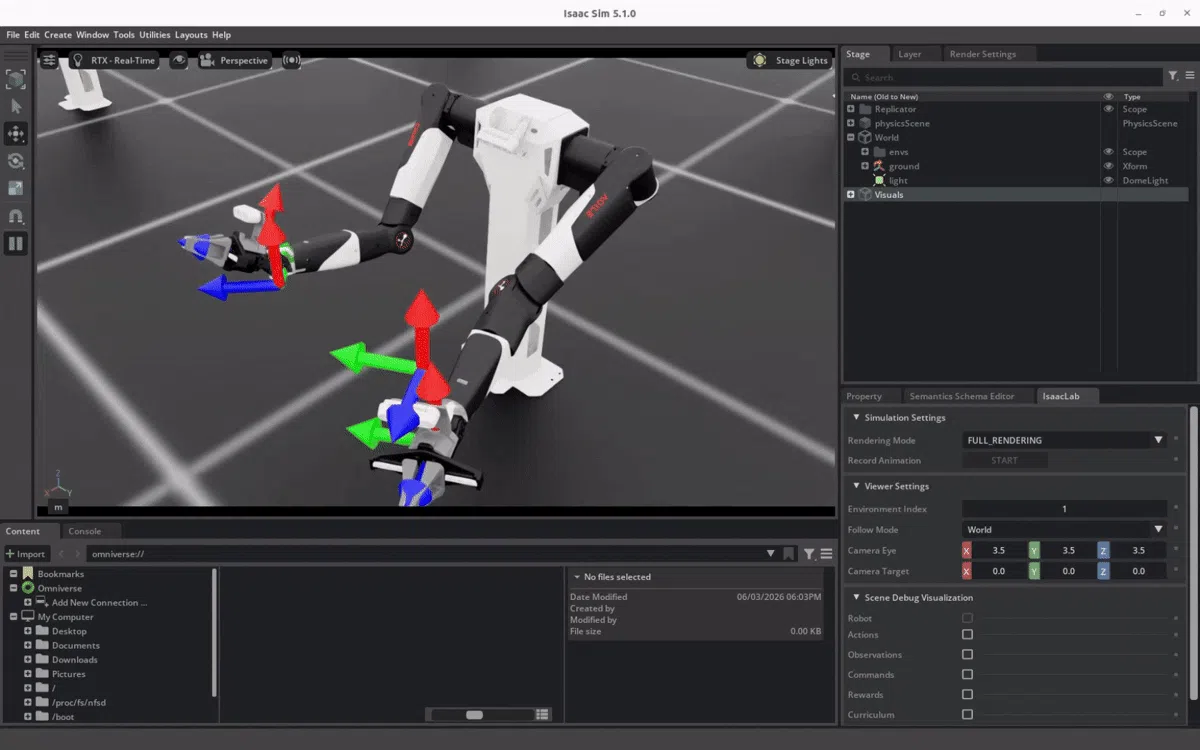Viewport: 1200px width, 750px height.
Task: Toggle visibility eye for envs
Action: [x=1108, y=152]
